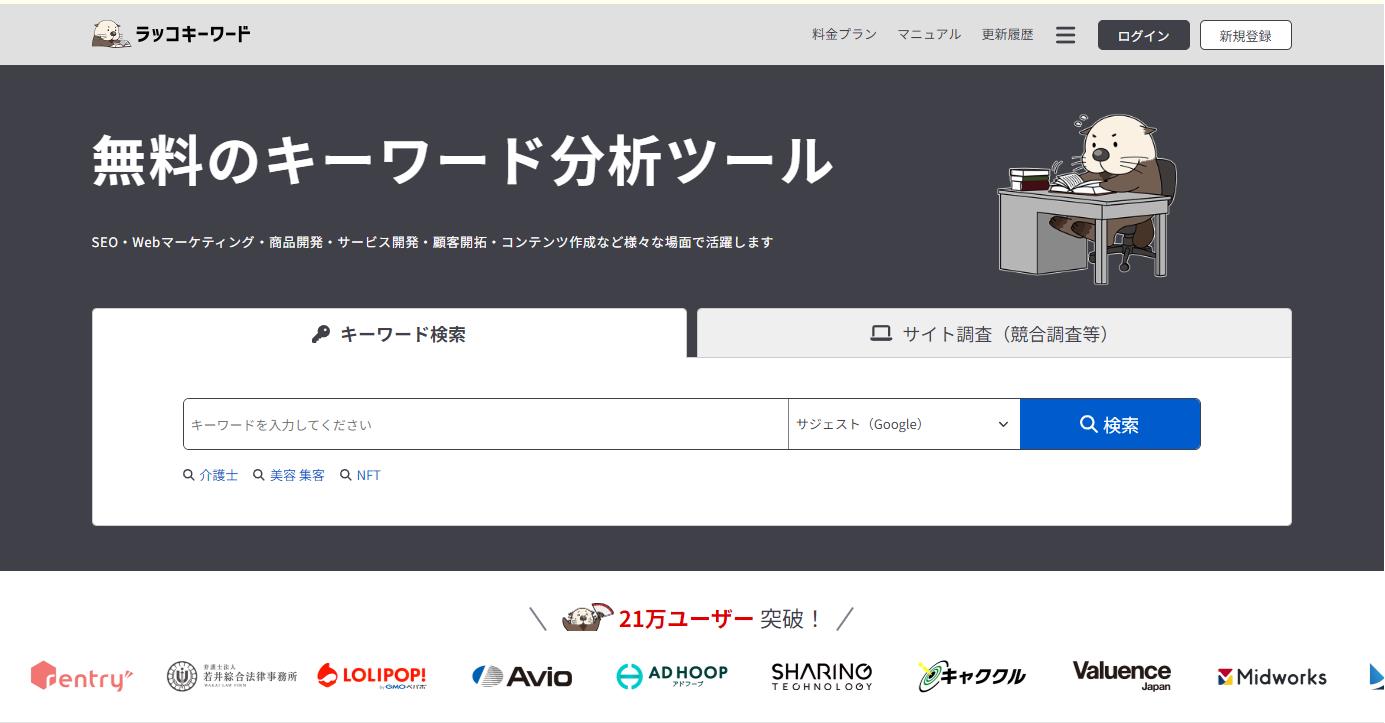
Task: Open the マニュアル page from the header
Action: tap(929, 34)
